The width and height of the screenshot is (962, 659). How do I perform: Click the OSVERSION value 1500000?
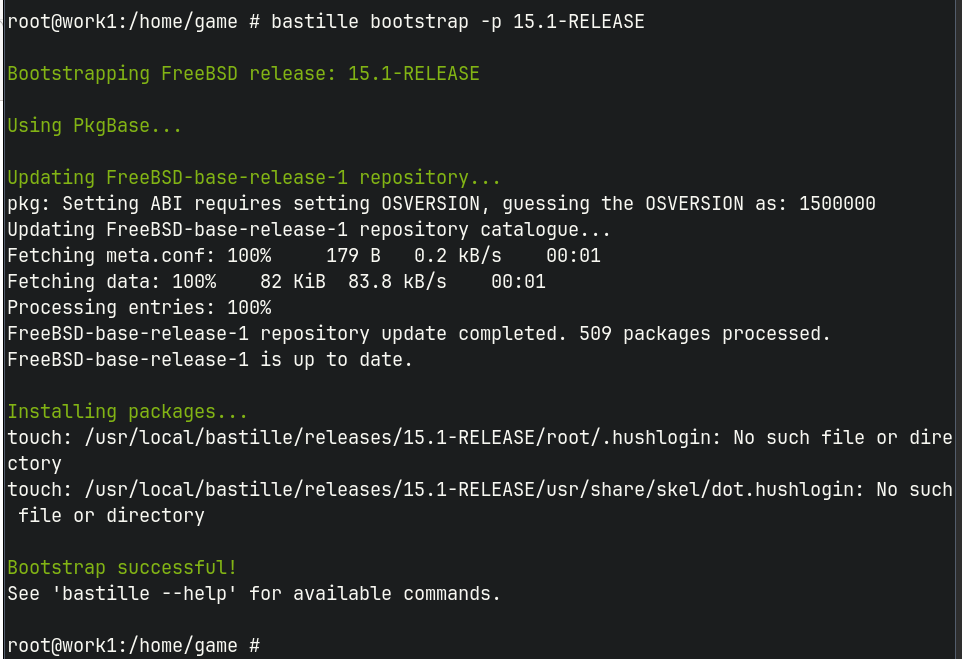[837, 204]
